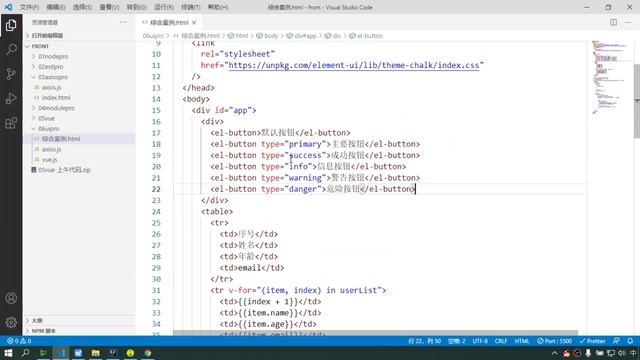Viewport: 640px width, 360px height.
Task: Open the 查看(V) menu
Action: click(109, 7)
